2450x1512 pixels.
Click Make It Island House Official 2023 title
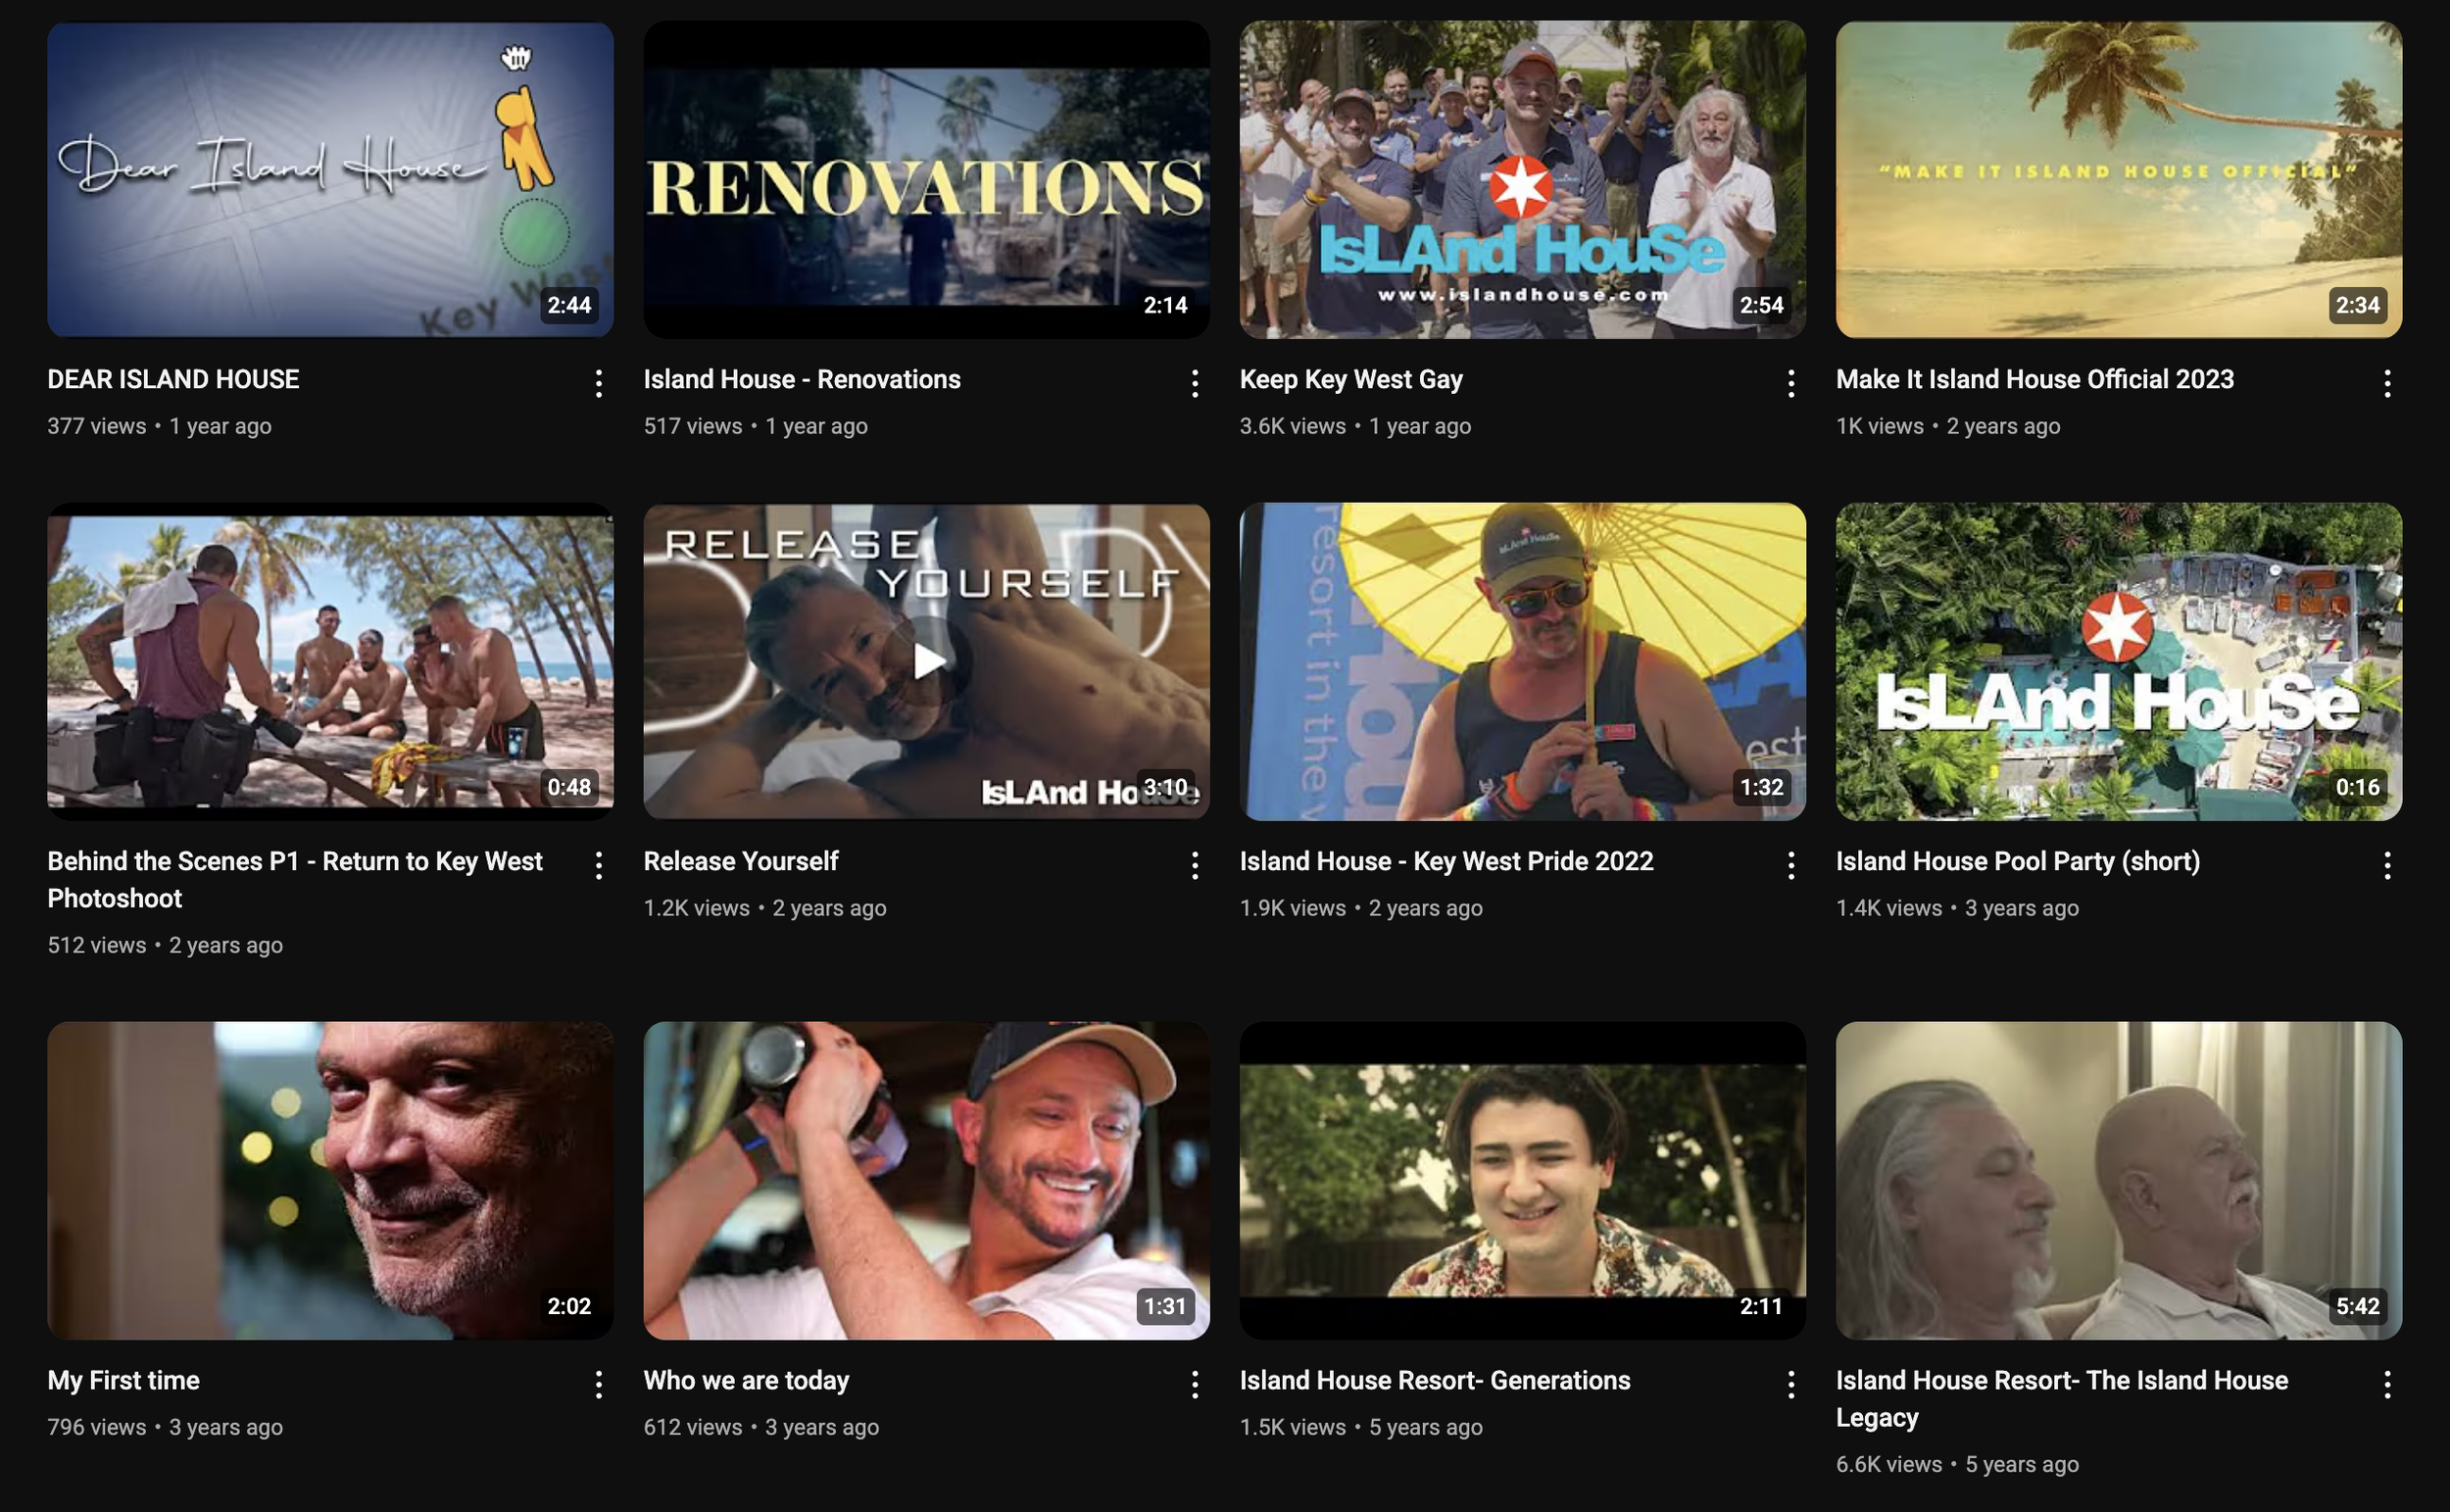click(x=2035, y=379)
